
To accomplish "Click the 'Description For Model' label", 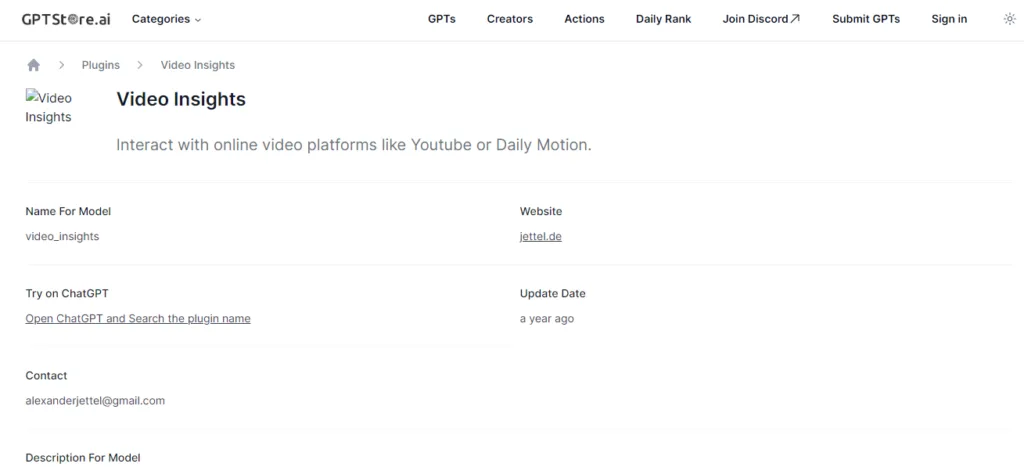I will (x=83, y=458).
